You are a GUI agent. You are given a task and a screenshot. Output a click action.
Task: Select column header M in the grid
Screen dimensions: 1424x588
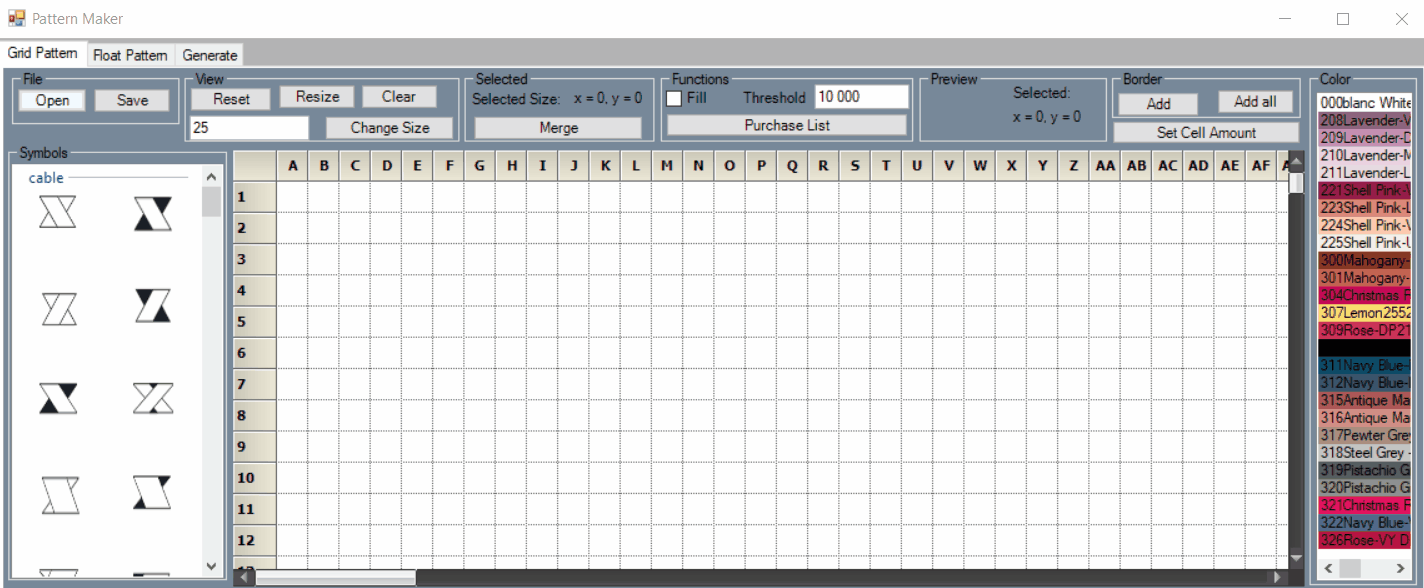667,166
